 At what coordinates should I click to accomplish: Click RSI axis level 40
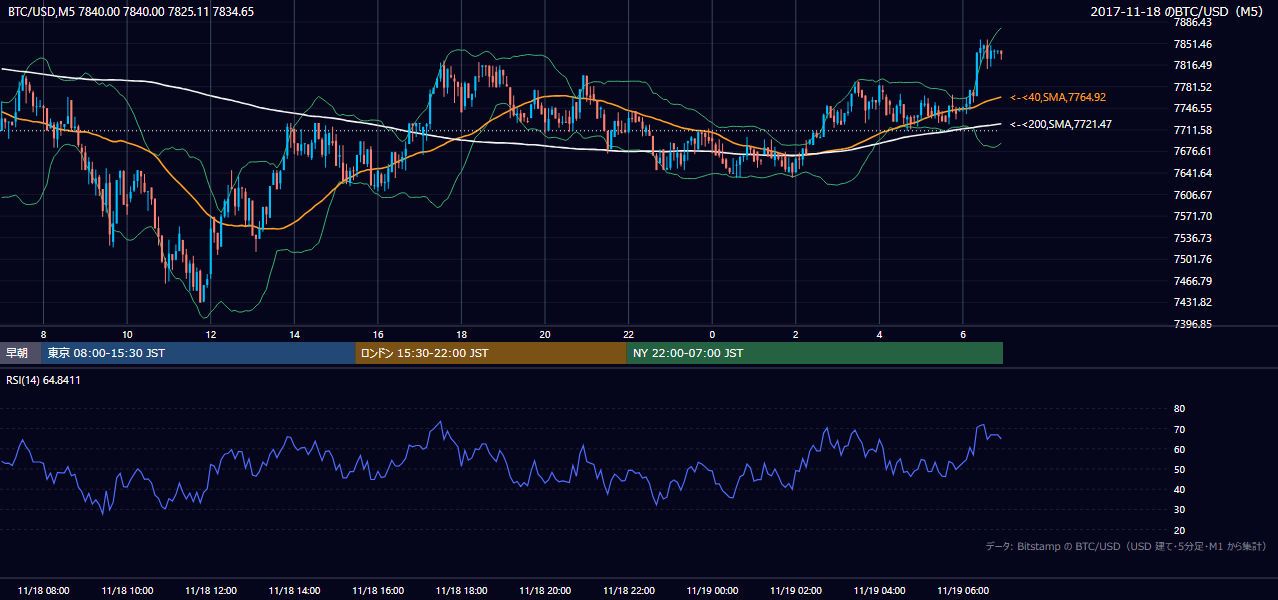(x=1179, y=489)
